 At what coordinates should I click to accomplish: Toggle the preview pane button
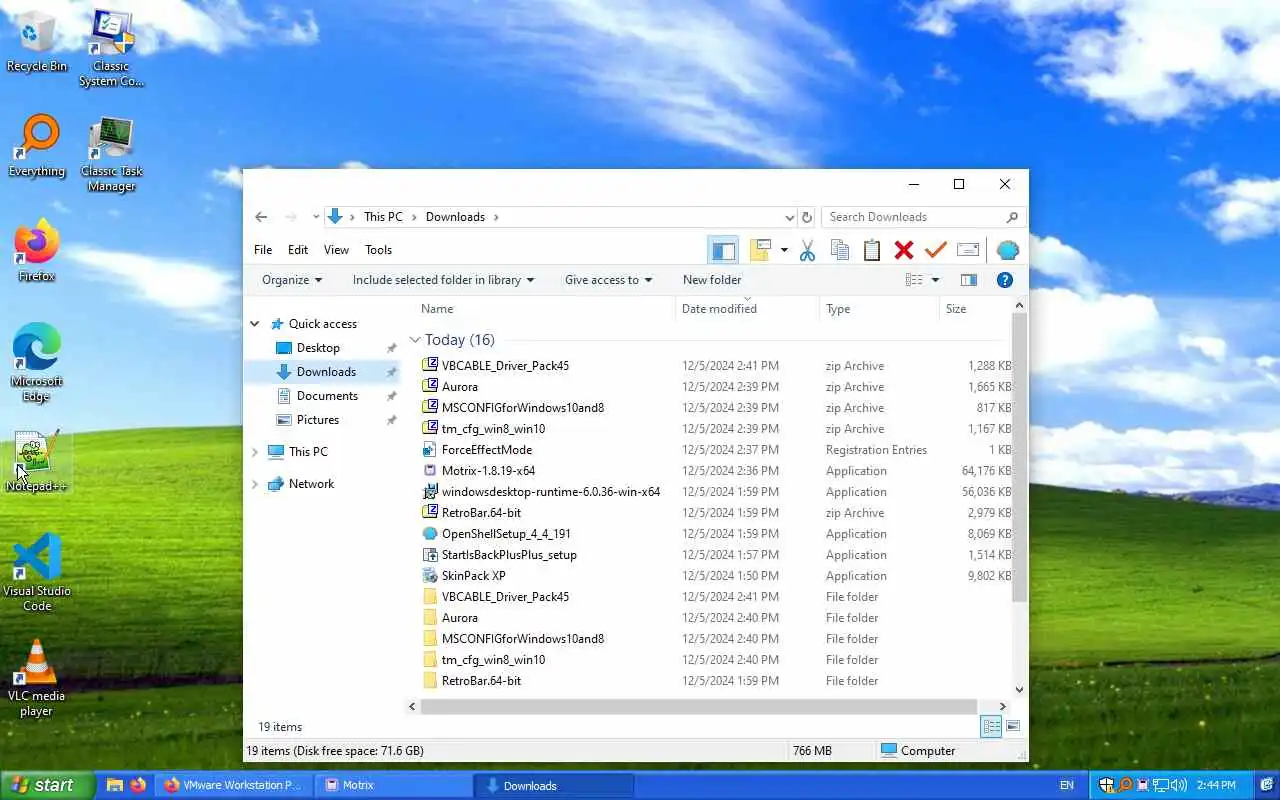(968, 280)
